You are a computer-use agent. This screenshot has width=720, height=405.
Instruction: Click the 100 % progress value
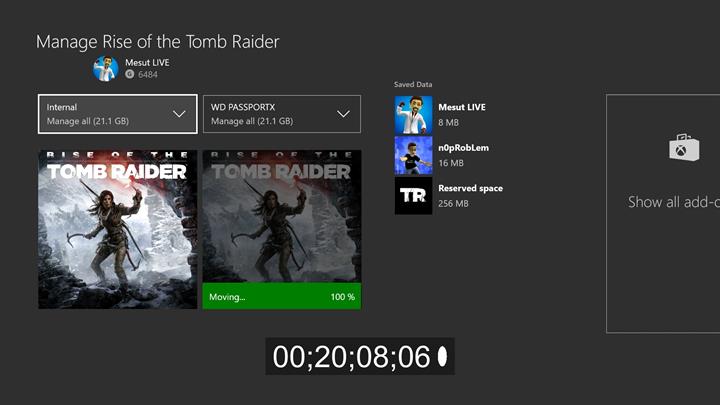(343, 297)
